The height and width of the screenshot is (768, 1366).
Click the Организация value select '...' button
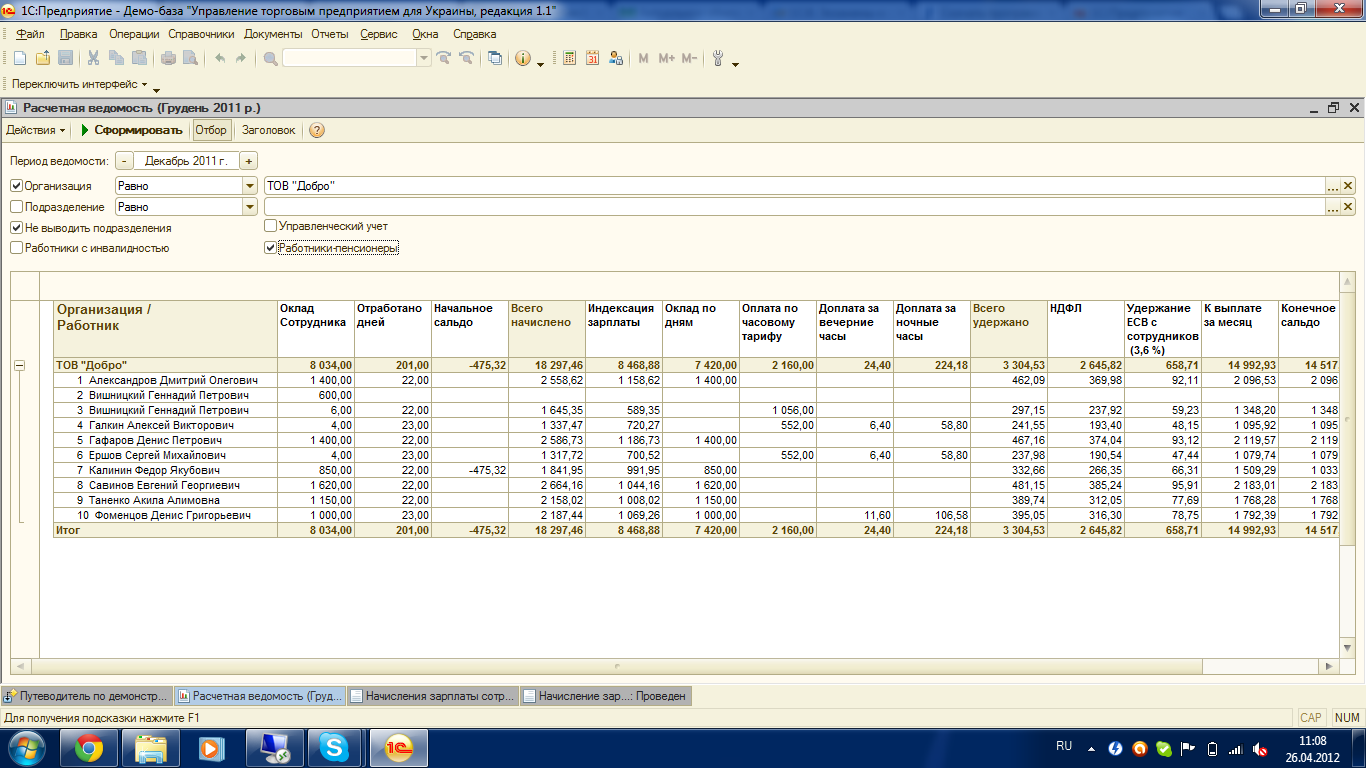1332,186
